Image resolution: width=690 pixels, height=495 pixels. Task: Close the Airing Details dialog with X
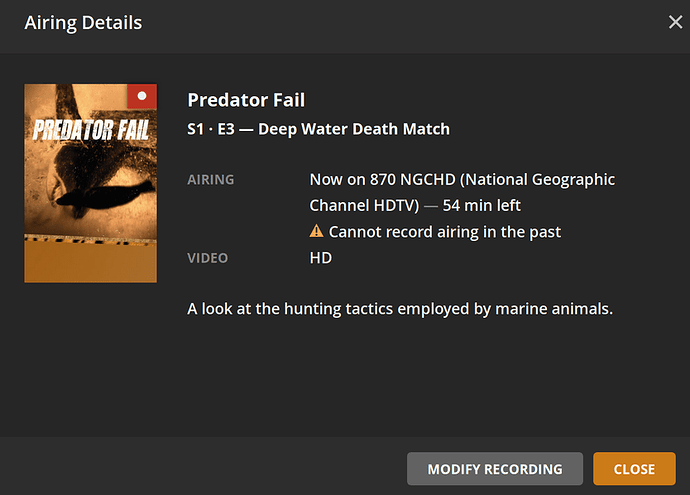pos(675,22)
